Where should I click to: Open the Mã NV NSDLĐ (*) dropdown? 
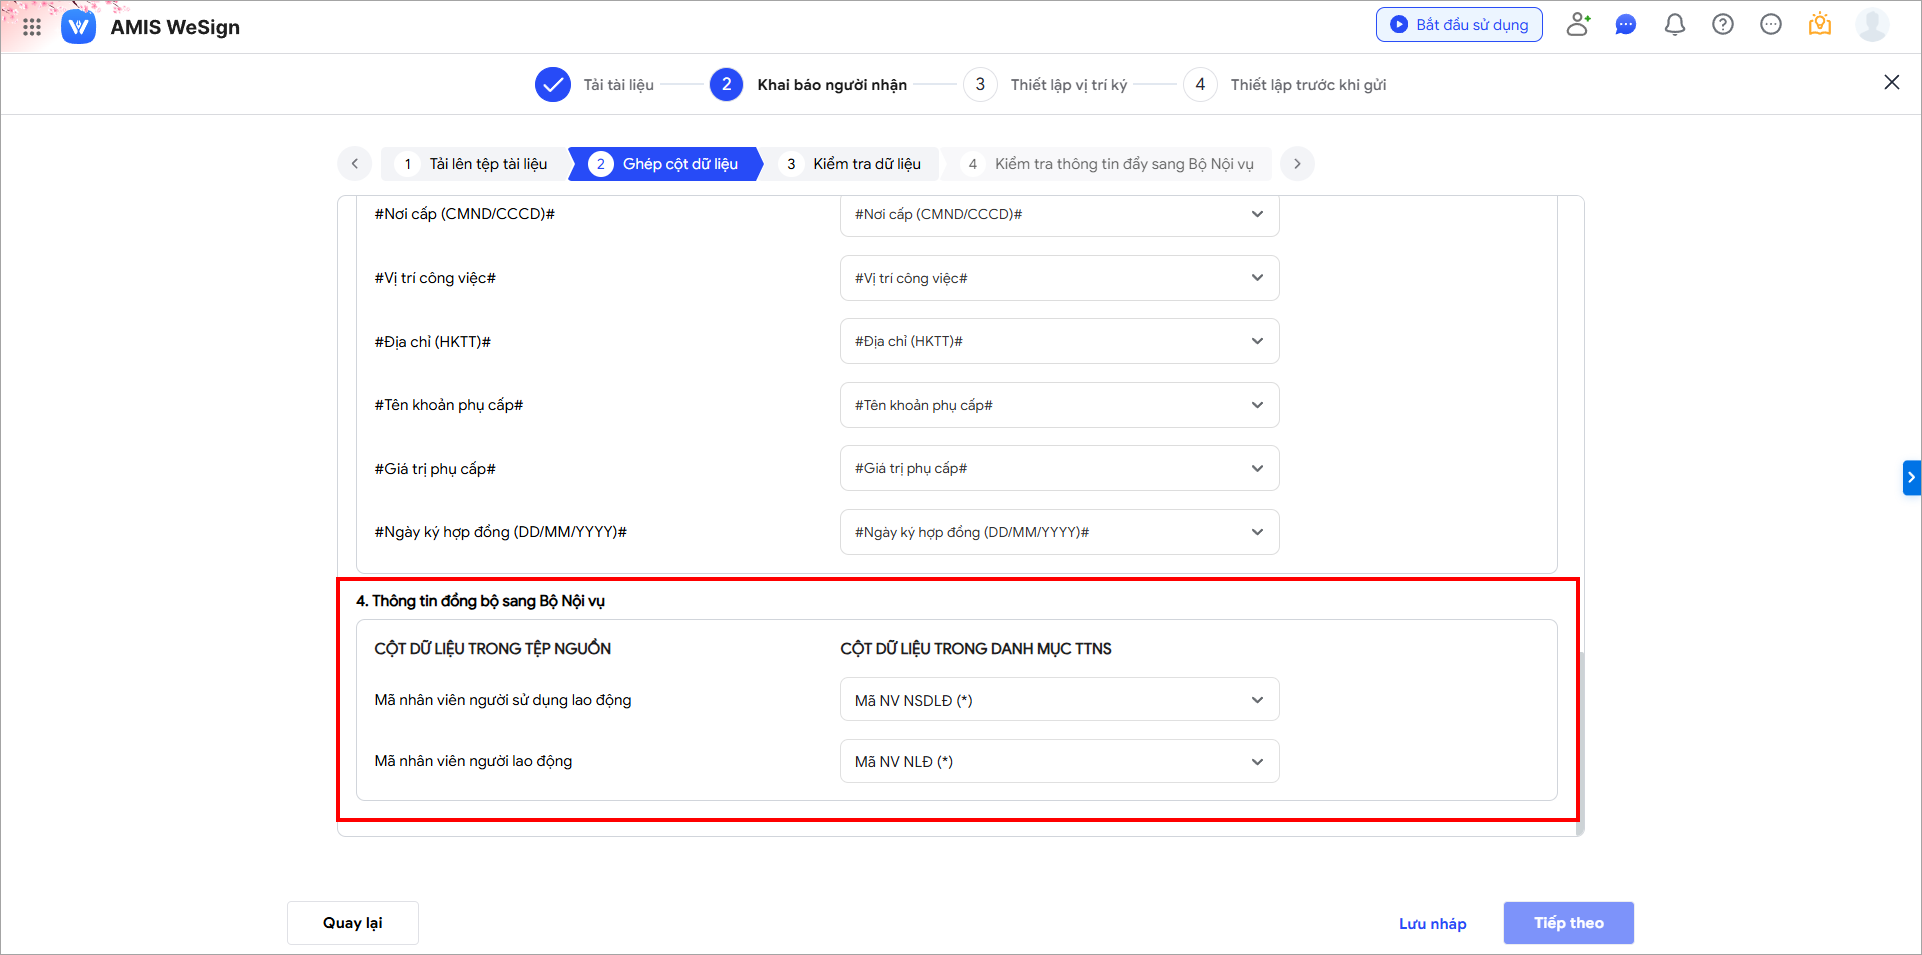[1059, 700]
